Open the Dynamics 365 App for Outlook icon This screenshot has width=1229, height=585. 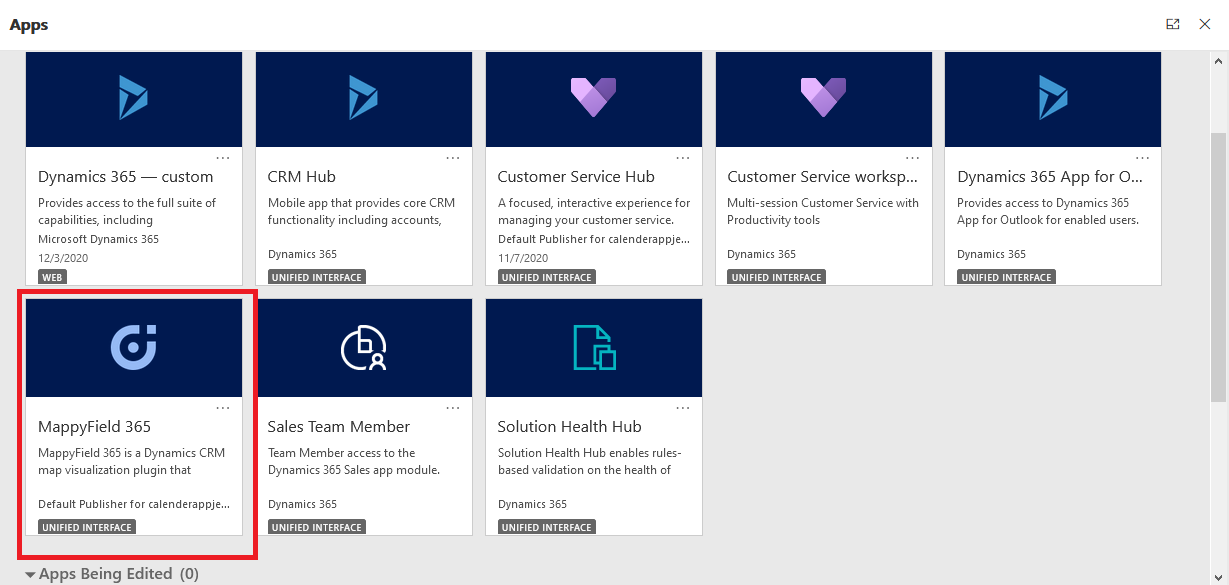1052,99
